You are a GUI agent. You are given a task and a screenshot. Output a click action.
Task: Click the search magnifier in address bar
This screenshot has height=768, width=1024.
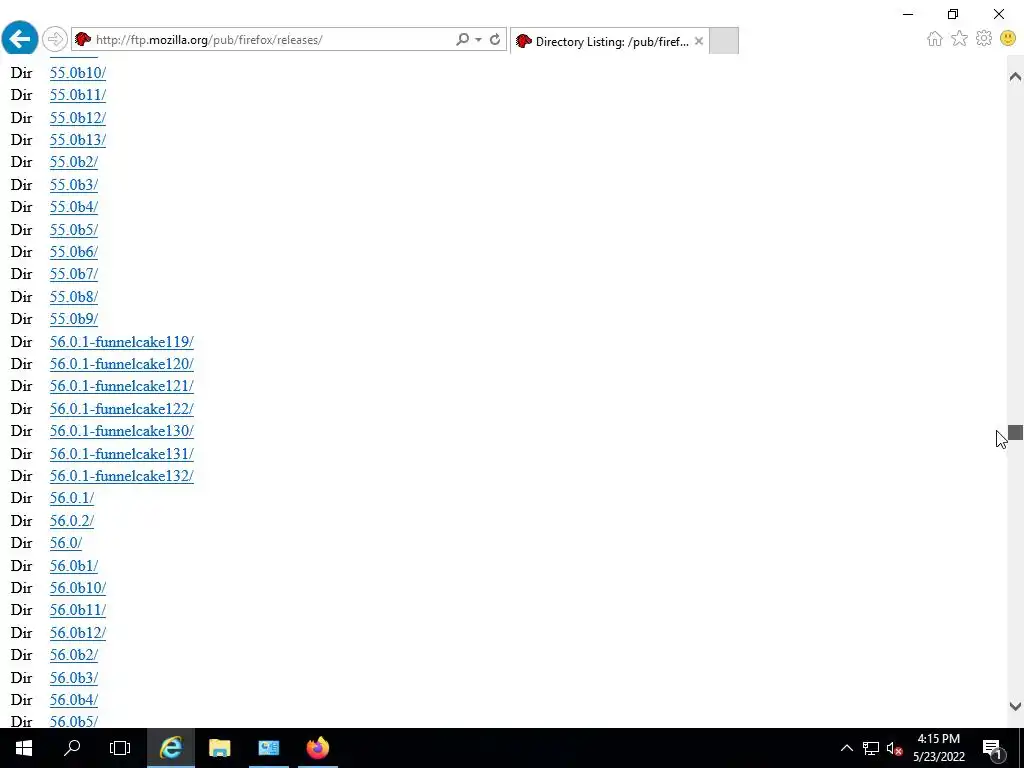point(462,39)
